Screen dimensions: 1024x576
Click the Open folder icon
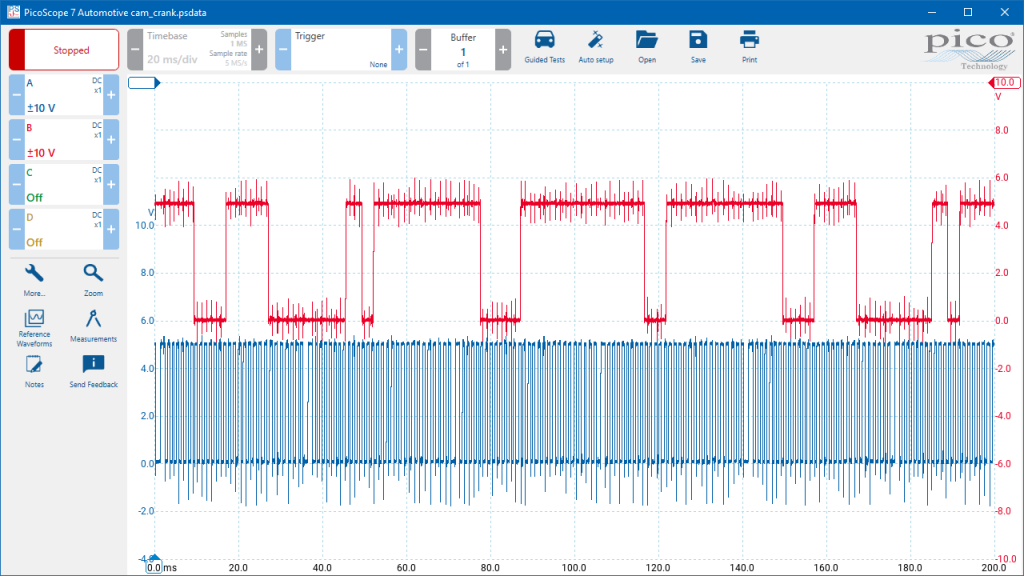click(x=647, y=47)
